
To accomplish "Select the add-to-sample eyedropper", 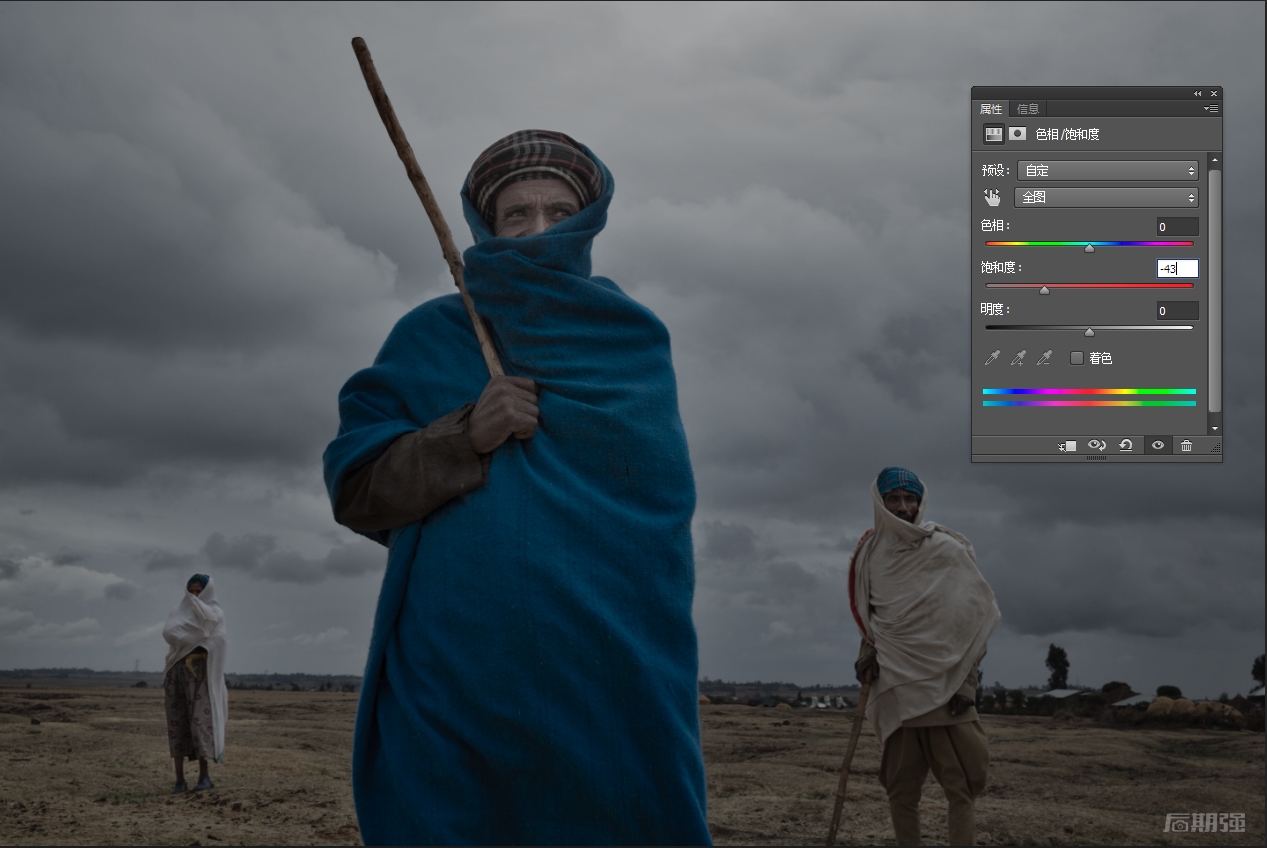I will point(1018,358).
